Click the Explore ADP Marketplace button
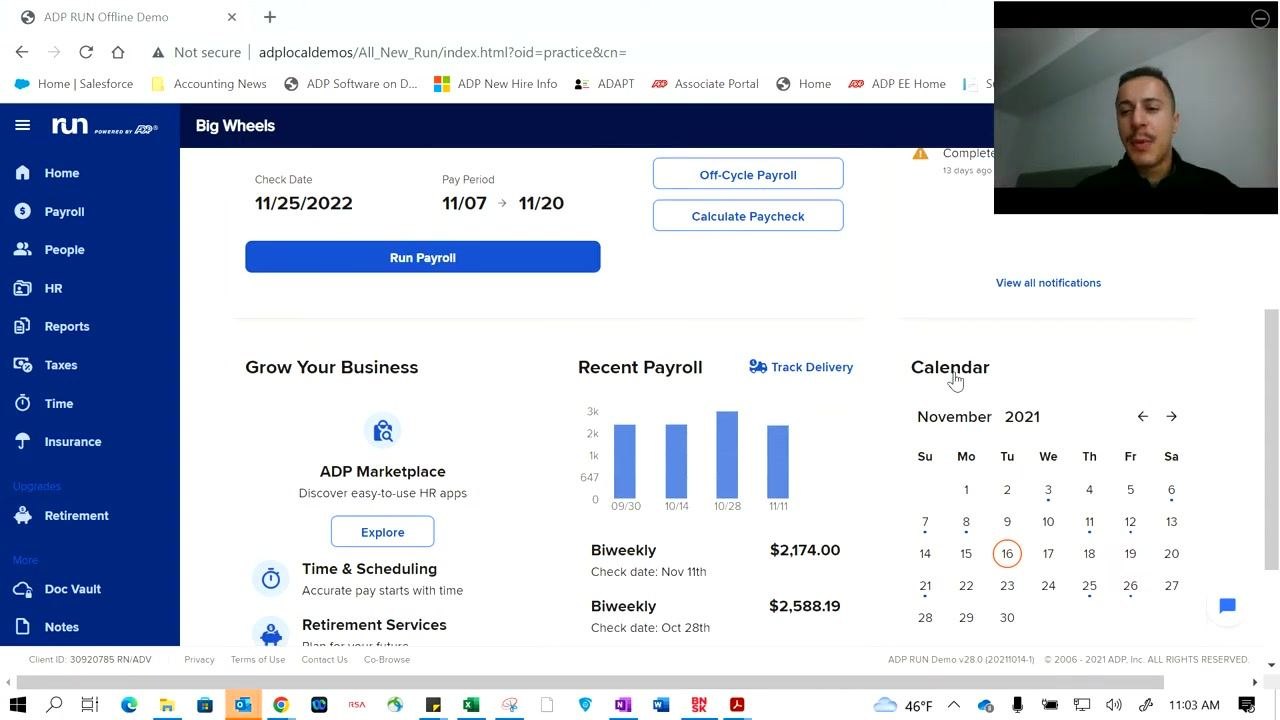 pos(382,532)
